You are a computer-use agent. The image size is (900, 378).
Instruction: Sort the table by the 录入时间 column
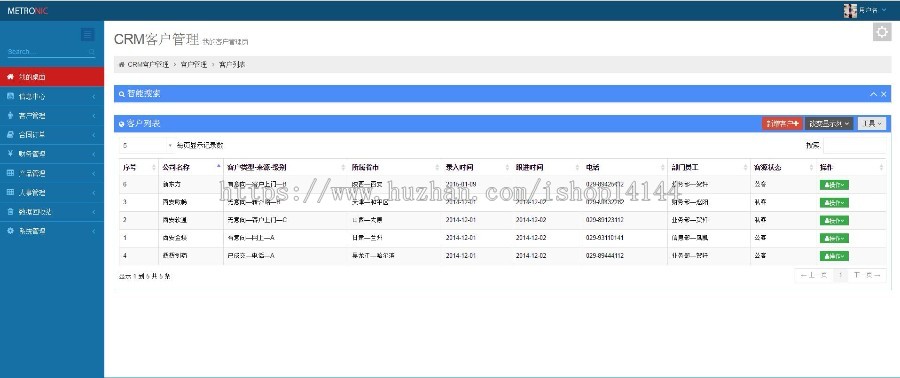[476, 167]
